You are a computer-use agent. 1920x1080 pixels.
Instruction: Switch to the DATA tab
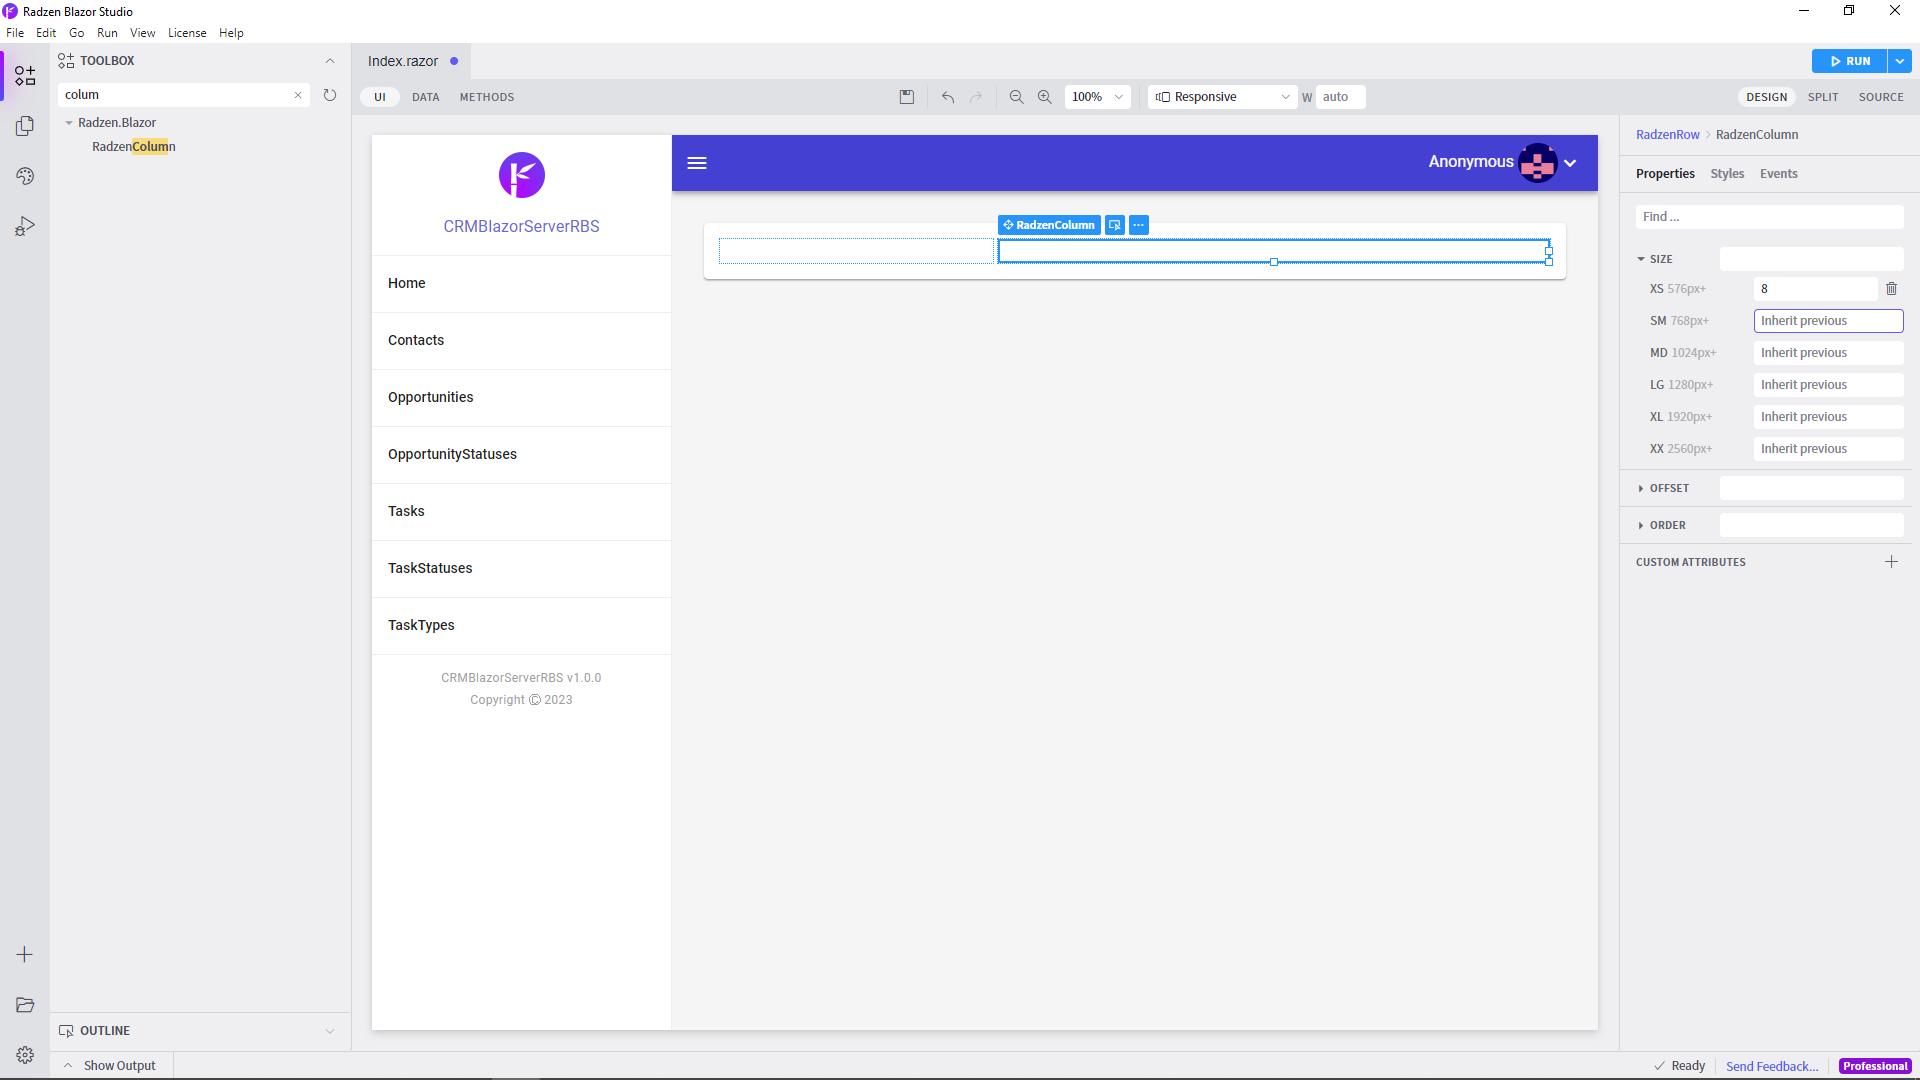pos(426,97)
